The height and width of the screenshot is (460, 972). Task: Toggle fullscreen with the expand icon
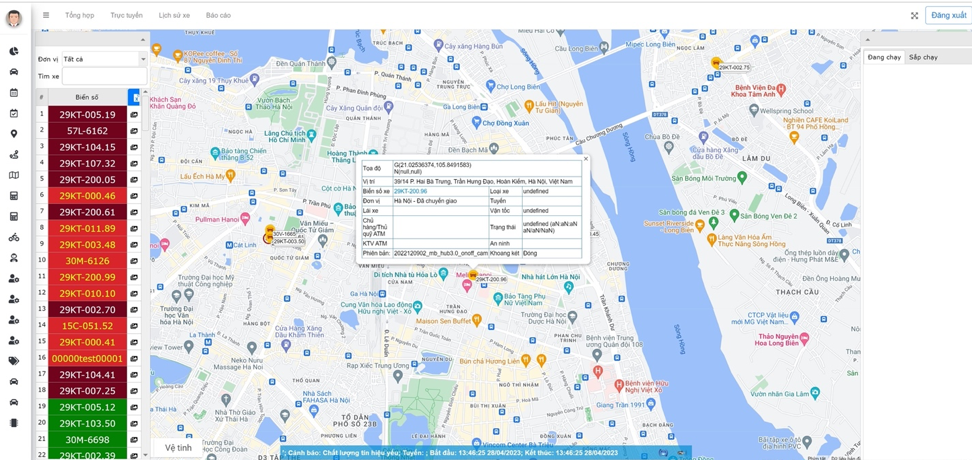tap(914, 16)
